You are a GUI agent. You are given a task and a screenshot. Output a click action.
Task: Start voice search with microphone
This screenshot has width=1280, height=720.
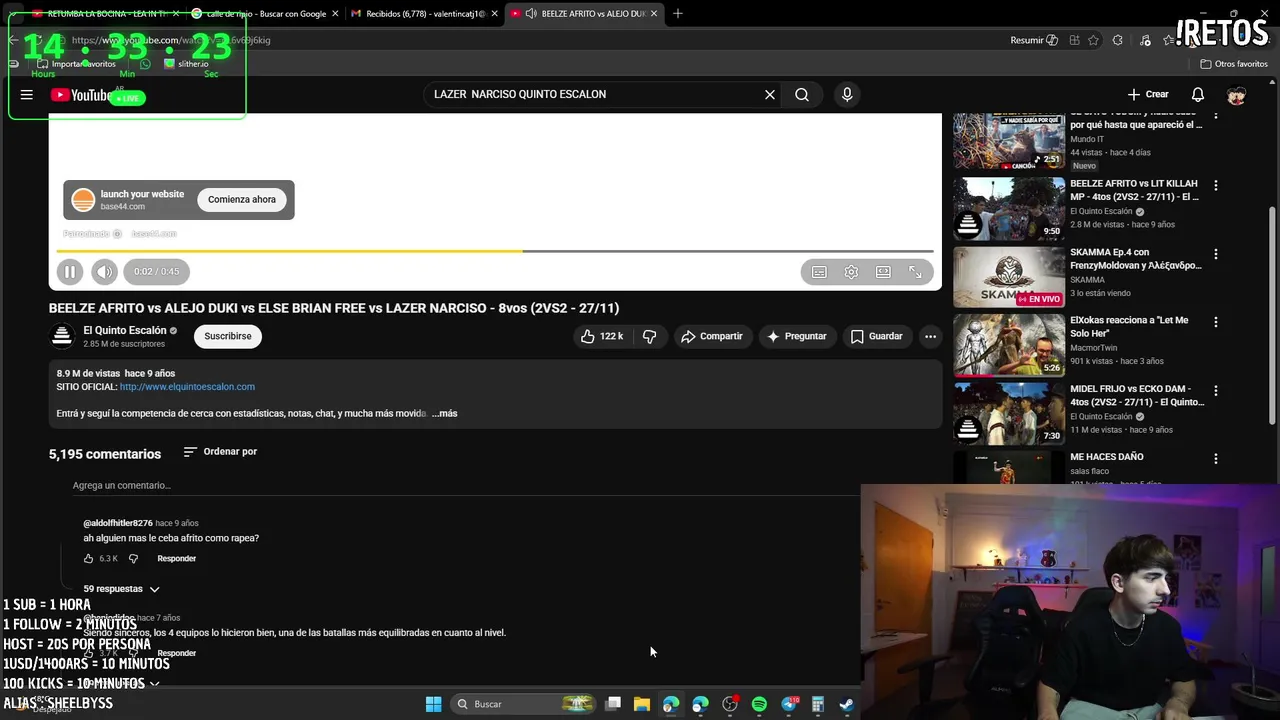pos(847,94)
